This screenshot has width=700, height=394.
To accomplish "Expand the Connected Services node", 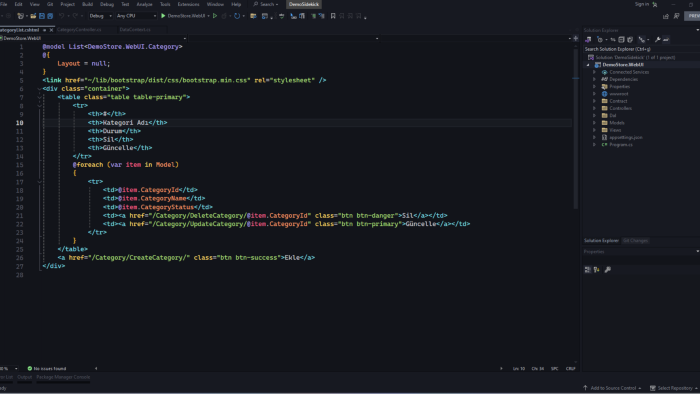I will 594,72.
